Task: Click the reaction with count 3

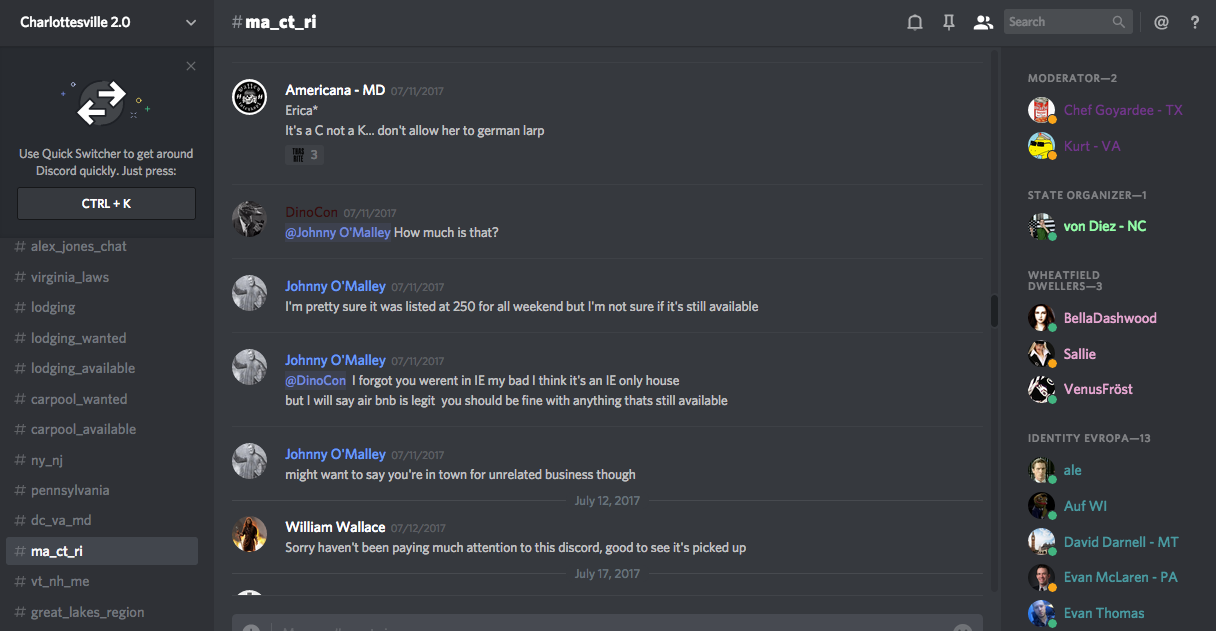Action: (304, 155)
